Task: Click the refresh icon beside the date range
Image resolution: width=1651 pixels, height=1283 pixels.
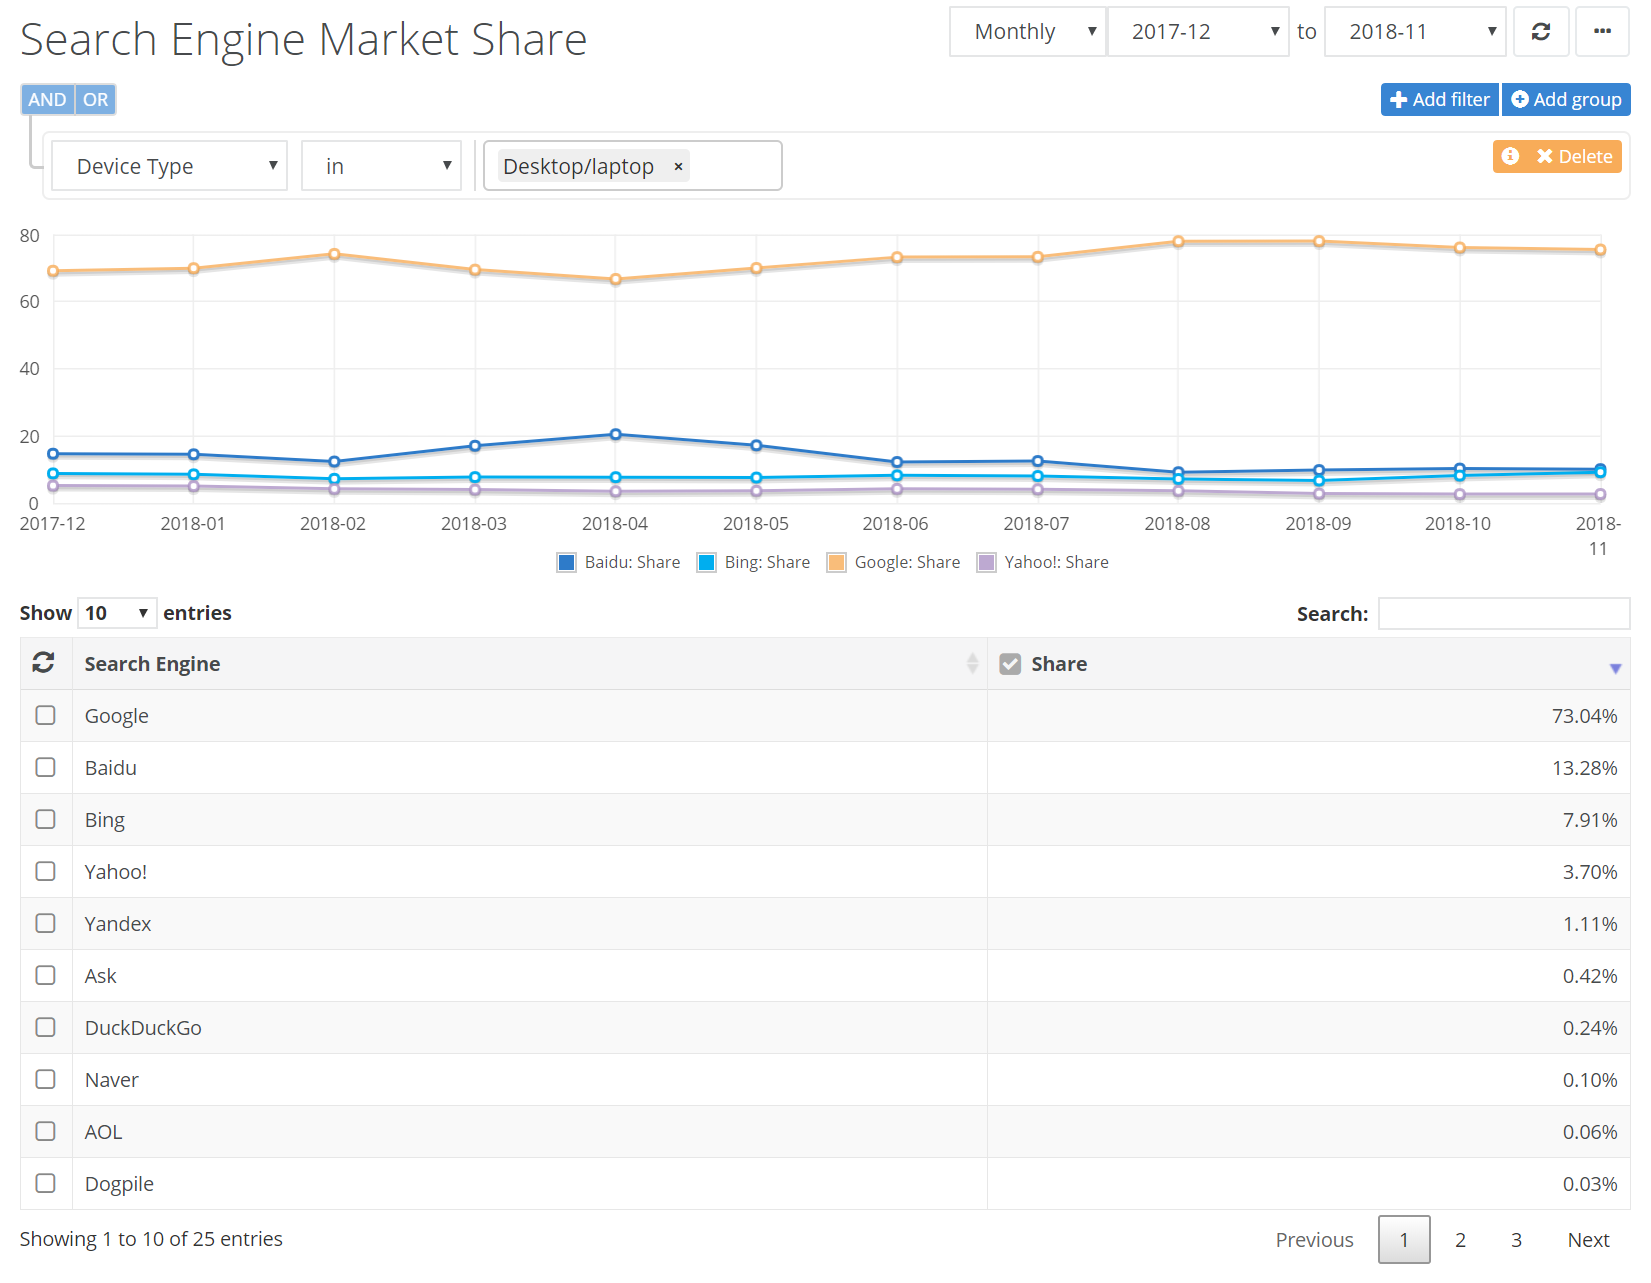Action: [1540, 32]
